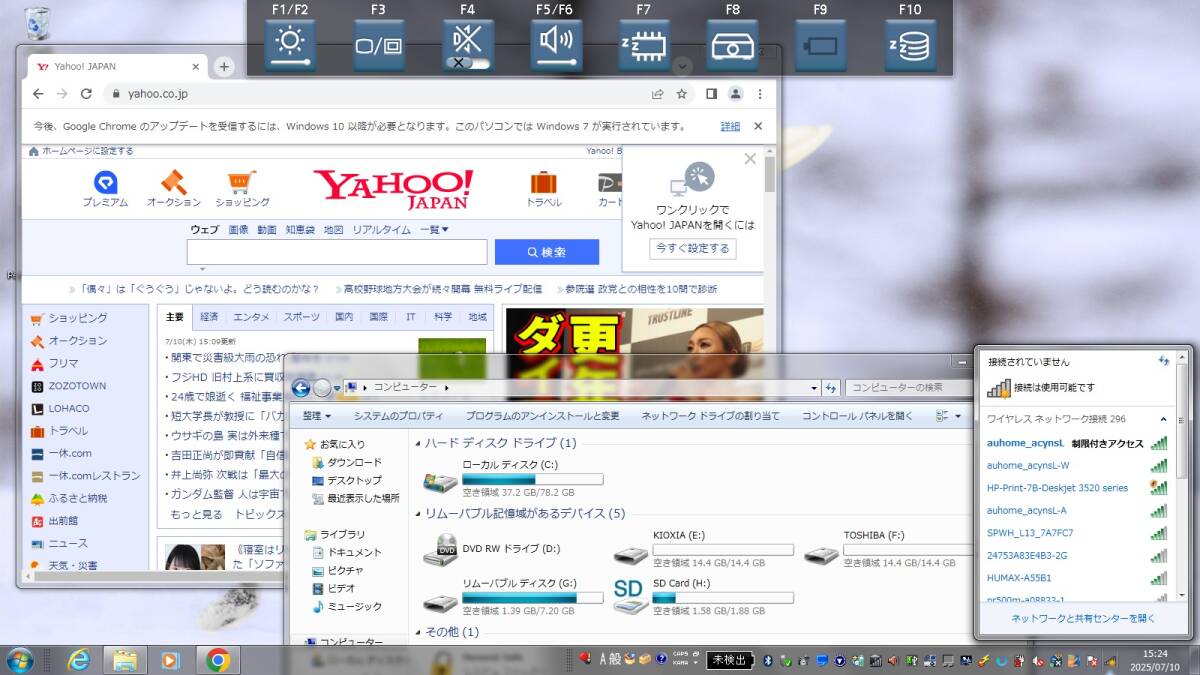Viewport: 1200px width, 675px height.
Task: Click the Yahoo search input box
Action: (337, 252)
